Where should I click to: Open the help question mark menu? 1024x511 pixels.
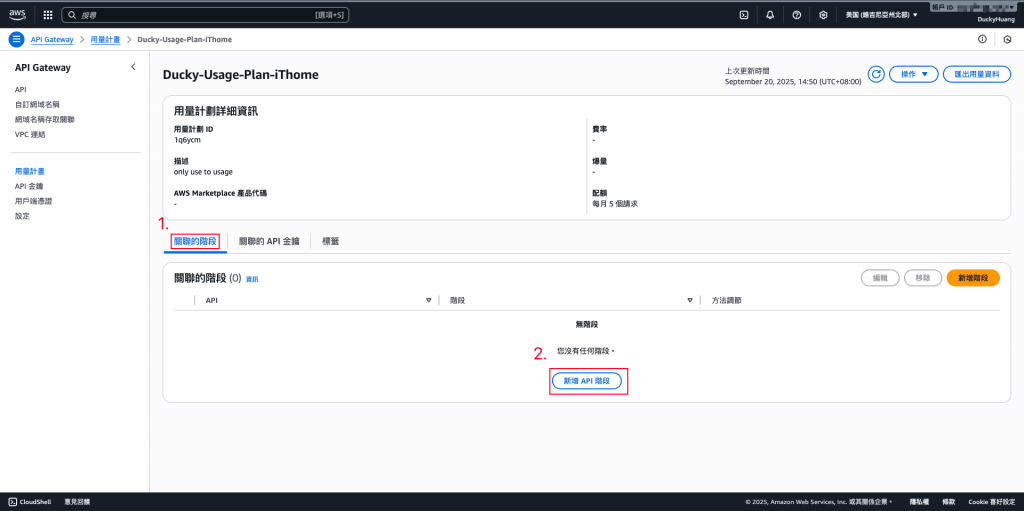(797, 15)
